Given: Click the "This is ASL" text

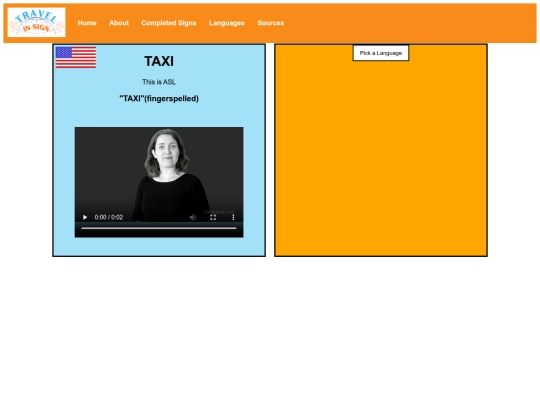Looking at the screenshot, I should tap(159, 82).
